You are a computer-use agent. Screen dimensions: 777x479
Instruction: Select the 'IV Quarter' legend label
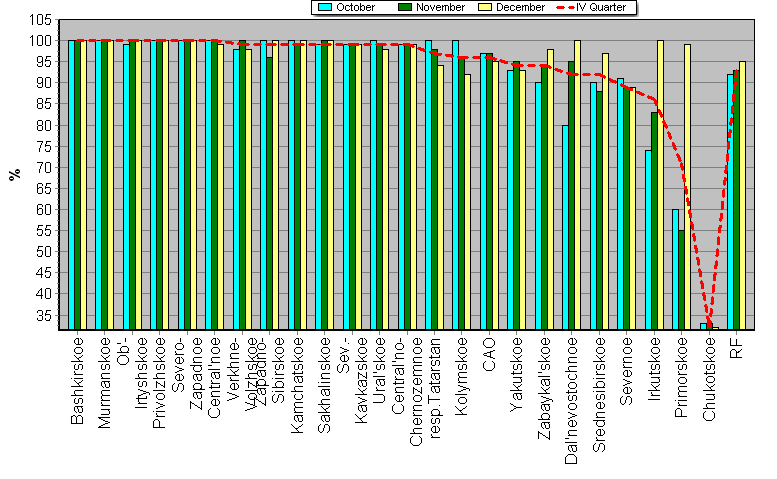pyautogui.click(x=601, y=7)
